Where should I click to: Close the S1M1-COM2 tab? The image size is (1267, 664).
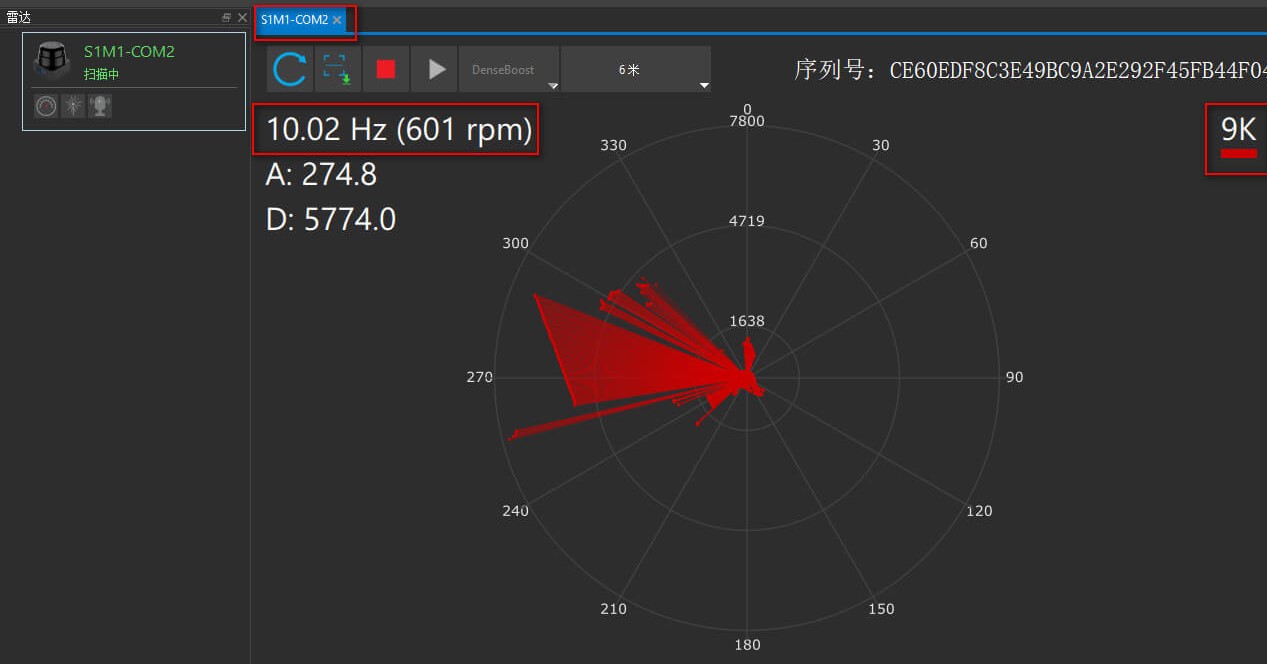tap(338, 20)
